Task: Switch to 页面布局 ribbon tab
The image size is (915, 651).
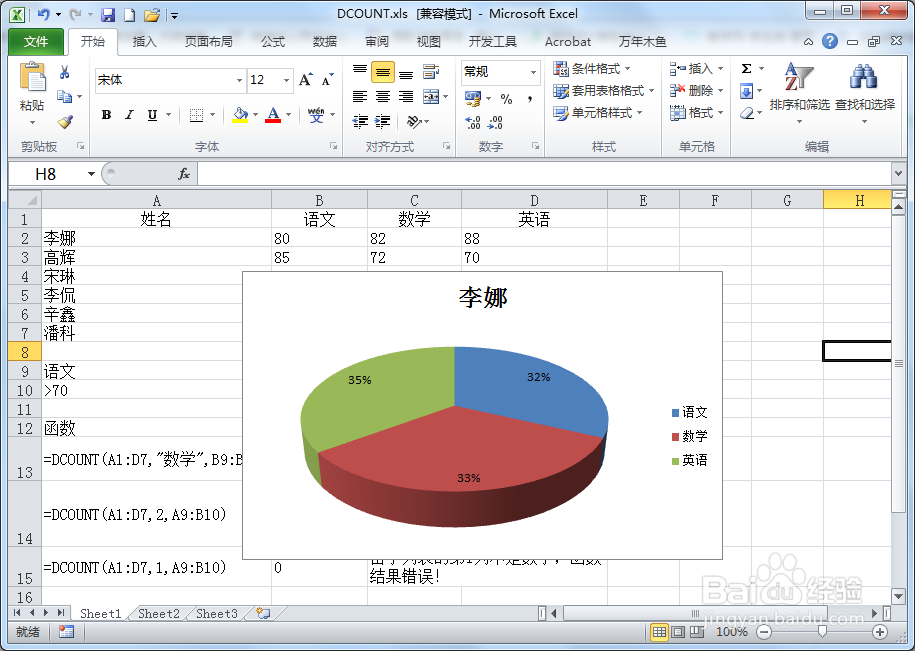Action: pos(208,41)
